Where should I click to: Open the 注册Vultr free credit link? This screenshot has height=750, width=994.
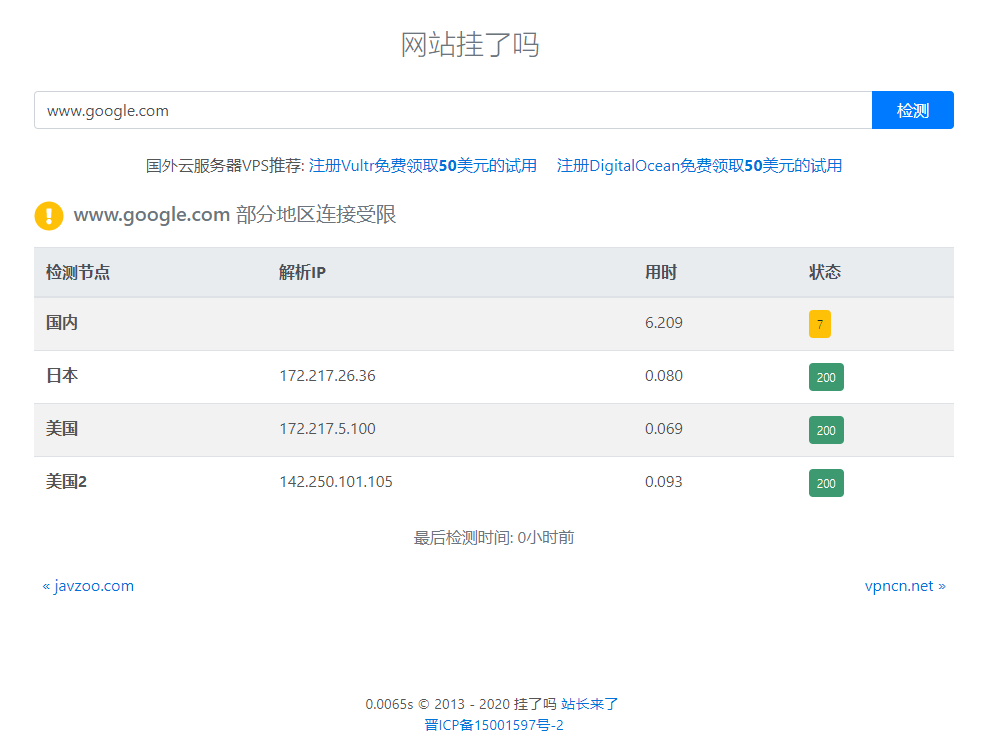point(421,165)
